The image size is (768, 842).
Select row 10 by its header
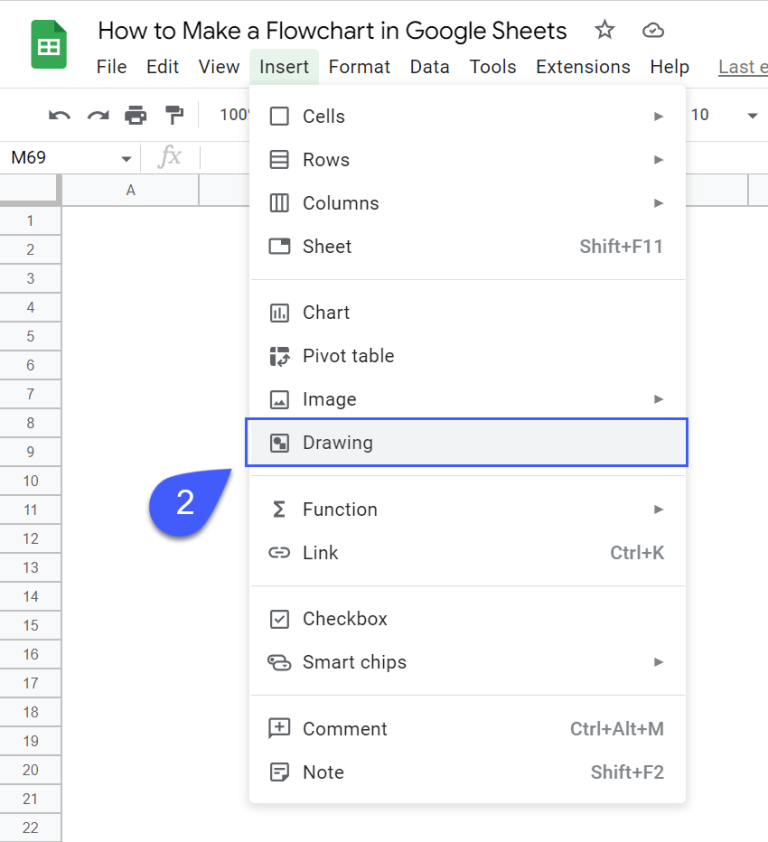(30, 480)
